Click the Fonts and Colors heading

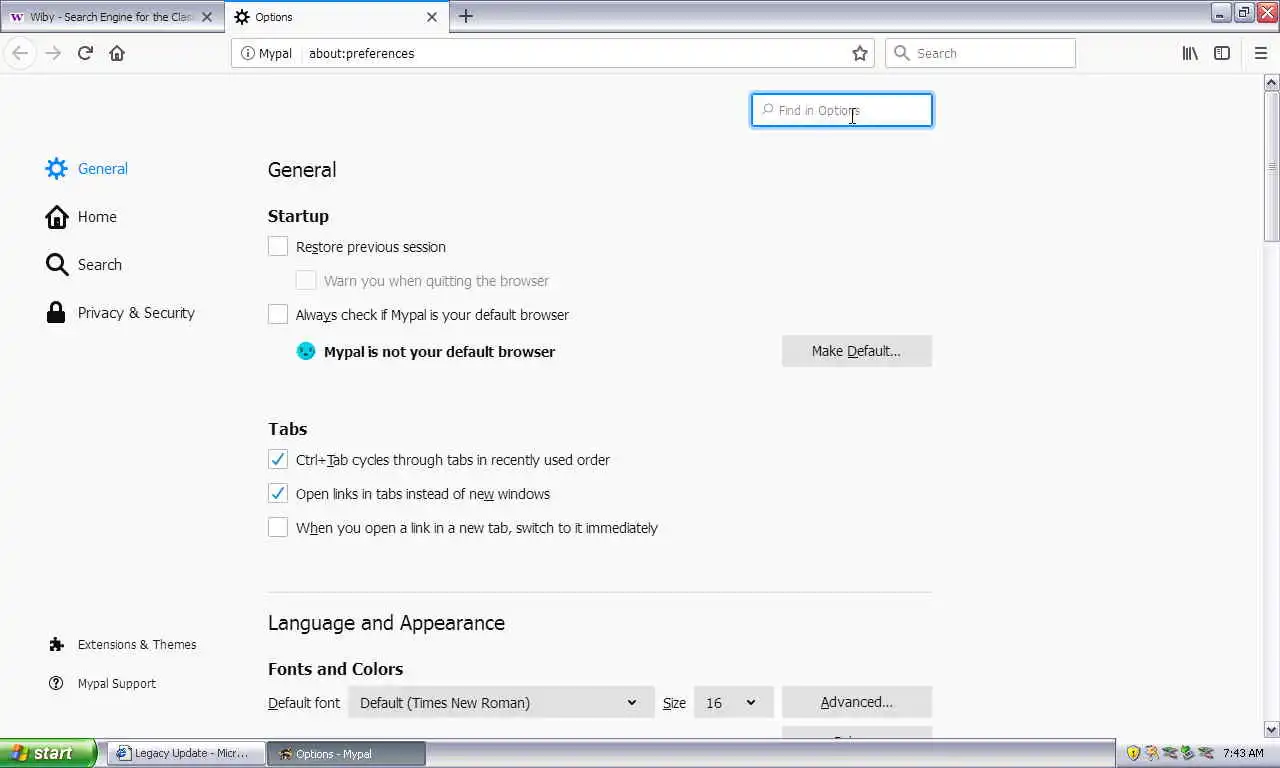click(336, 669)
